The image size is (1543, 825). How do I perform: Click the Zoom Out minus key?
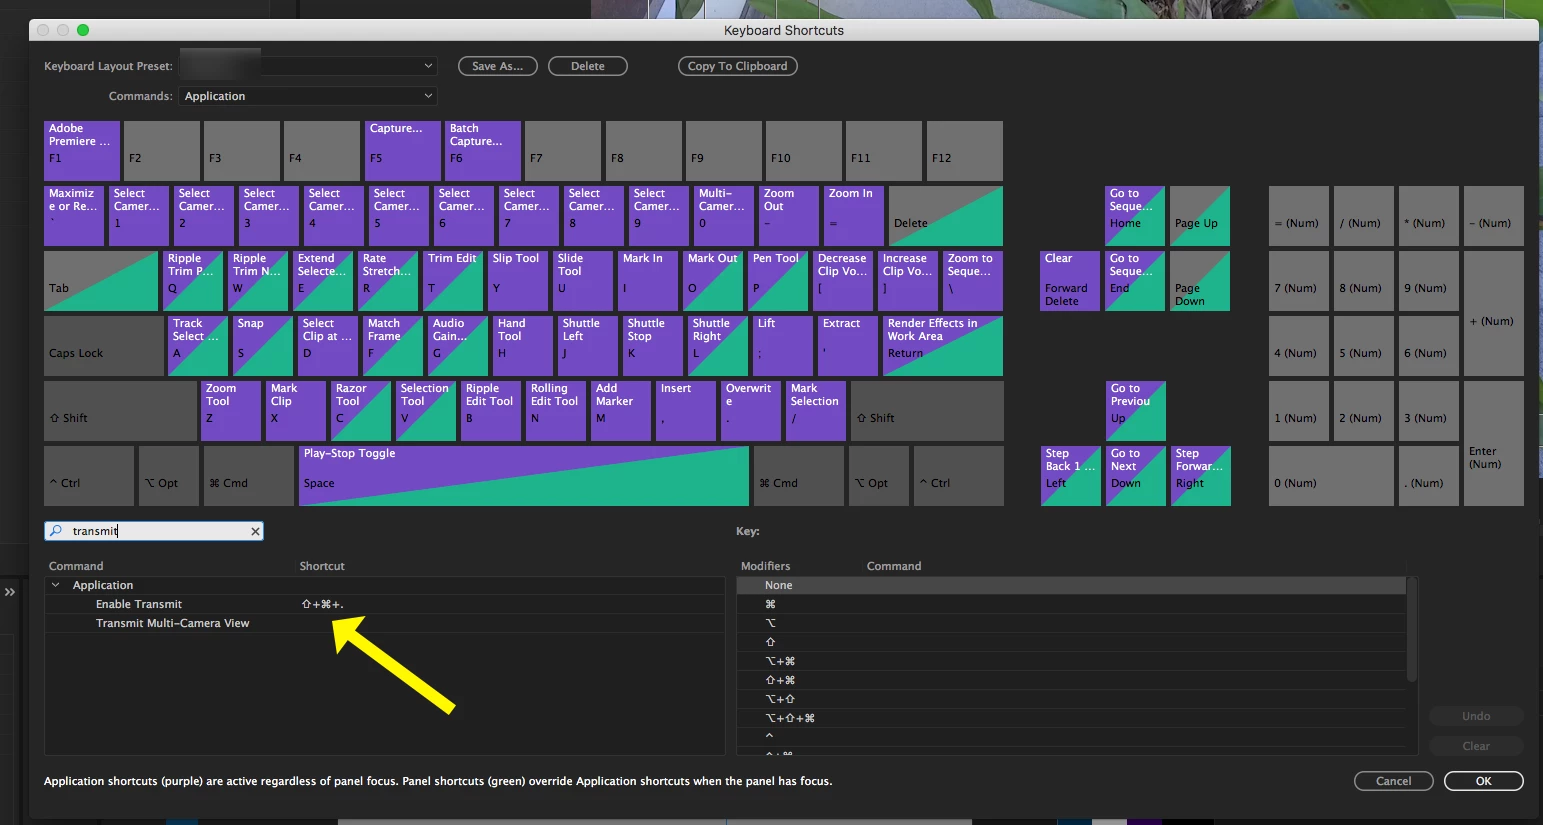point(789,215)
